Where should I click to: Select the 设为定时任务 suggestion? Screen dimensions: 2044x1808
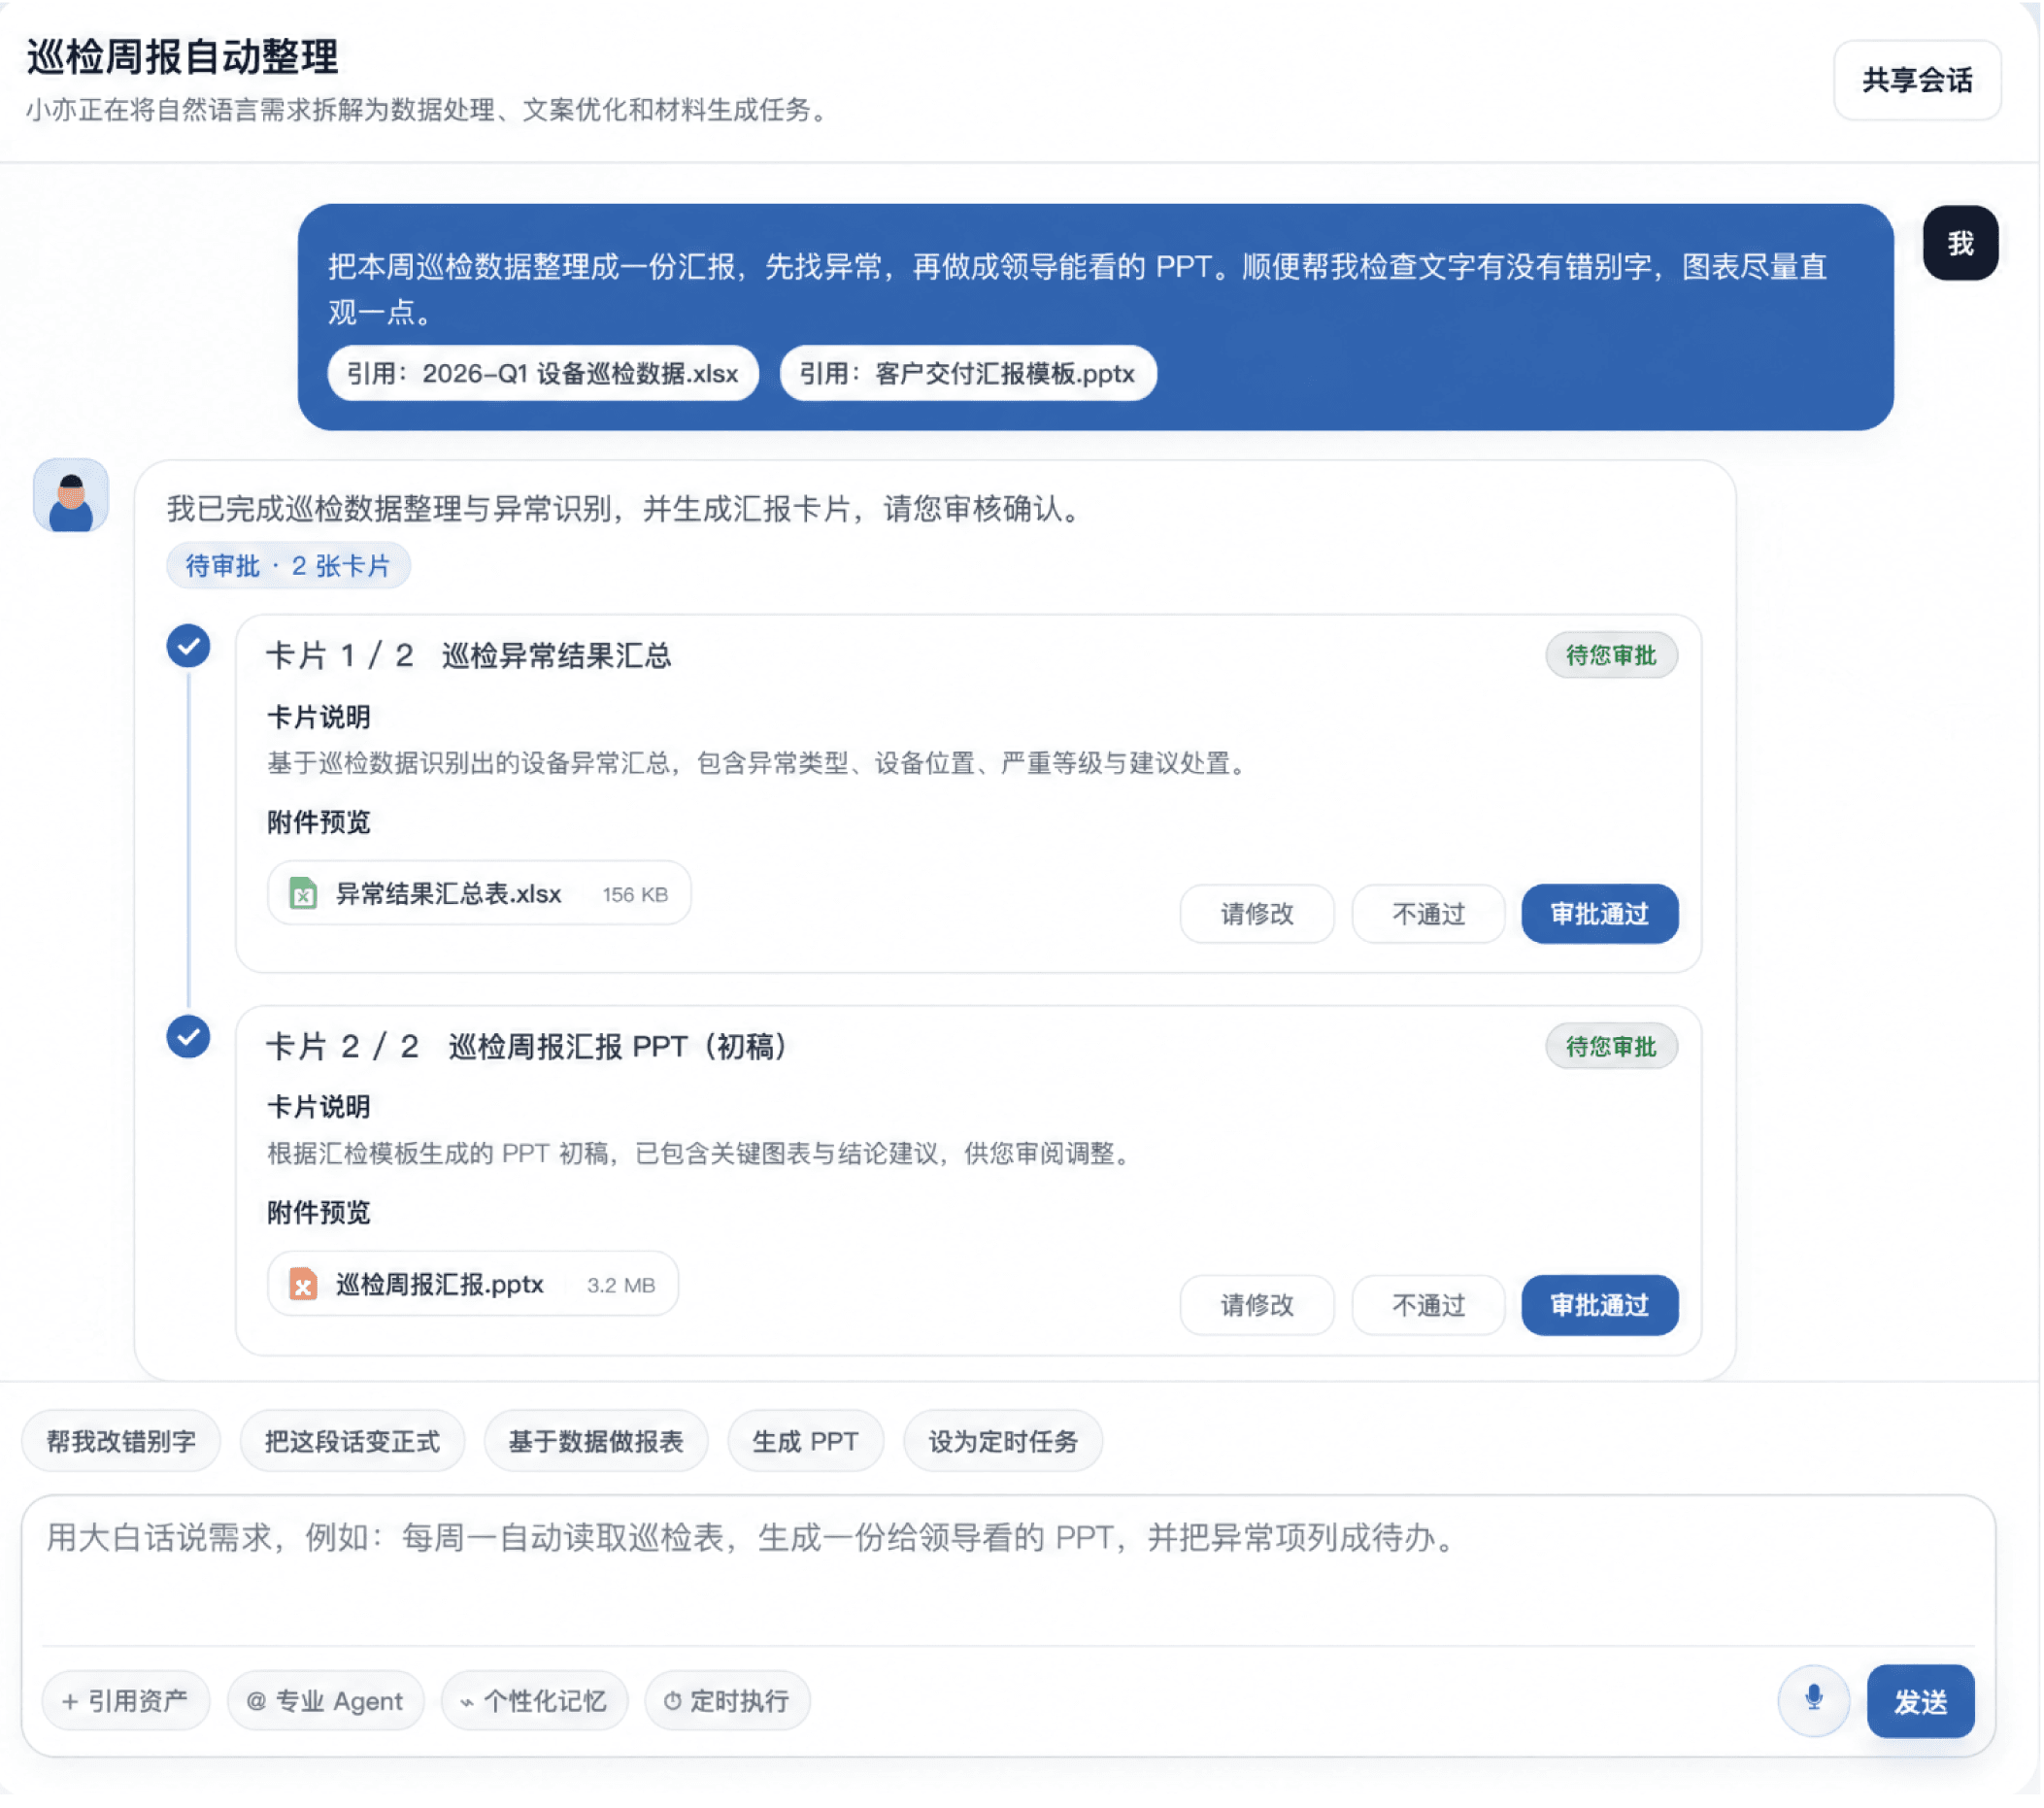(x=1003, y=1441)
